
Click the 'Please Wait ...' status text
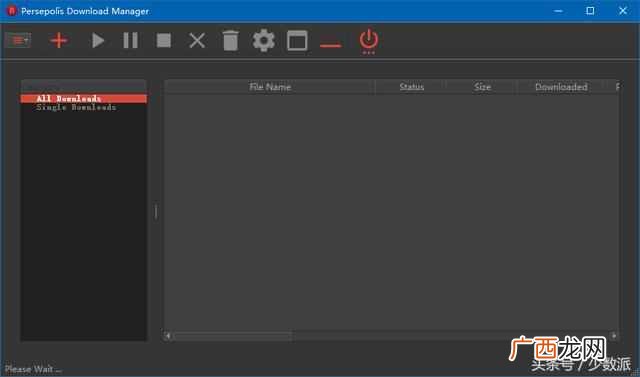click(x=33, y=370)
